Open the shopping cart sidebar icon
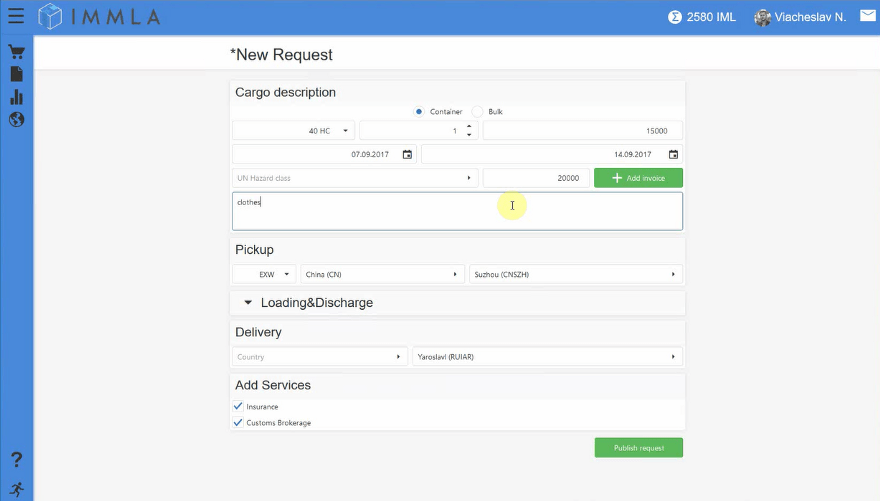880x501 pixels. click(x=16, y=52)
